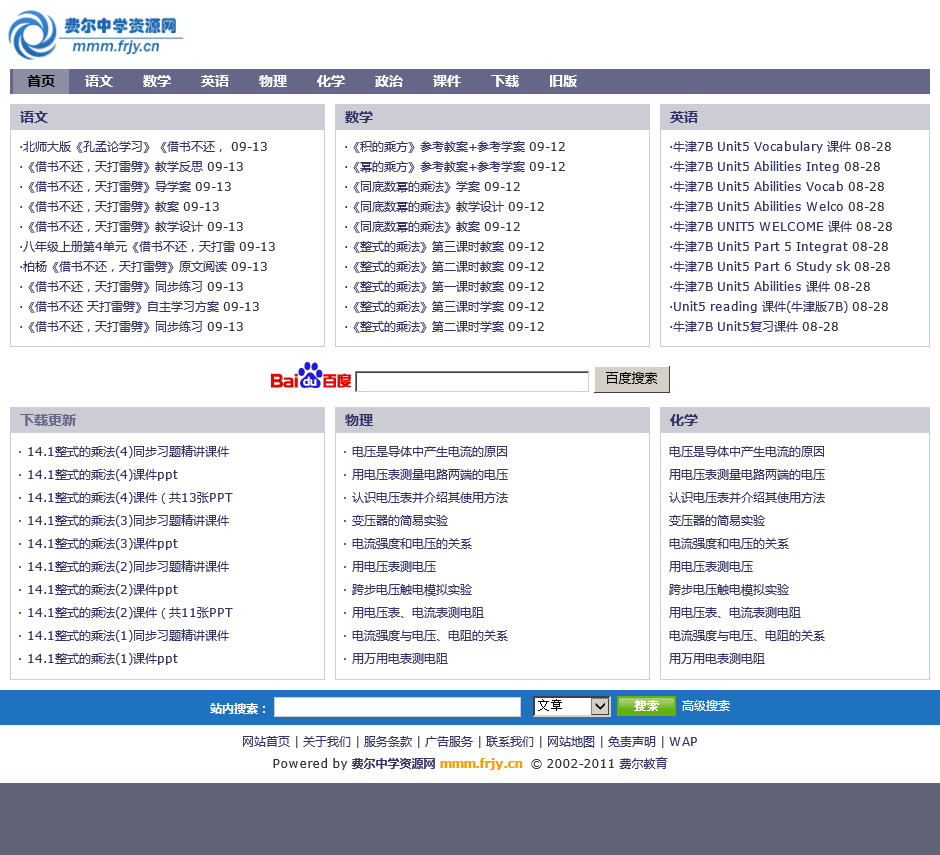
Task: Select the 化学 navigation tab
Action: (331, 82)
